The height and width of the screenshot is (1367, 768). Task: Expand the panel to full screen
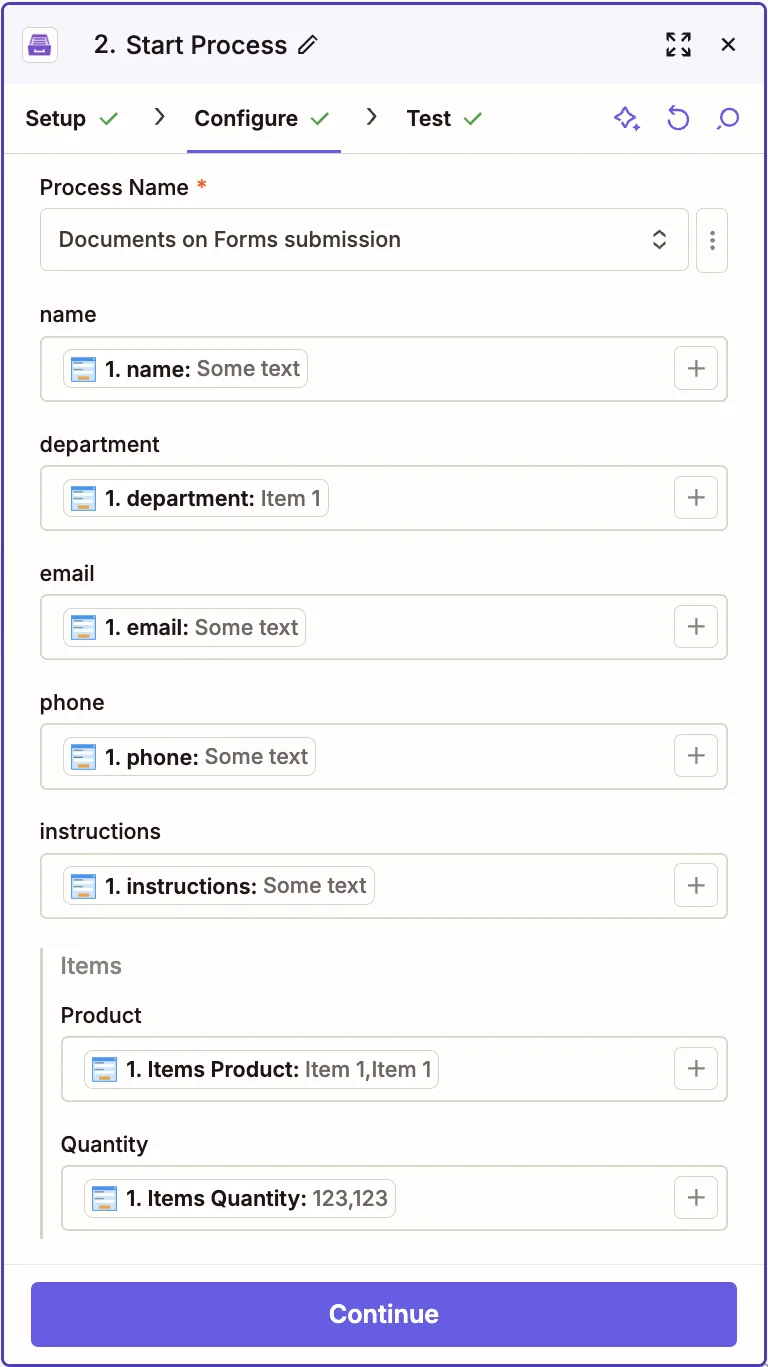click(678, 44)
